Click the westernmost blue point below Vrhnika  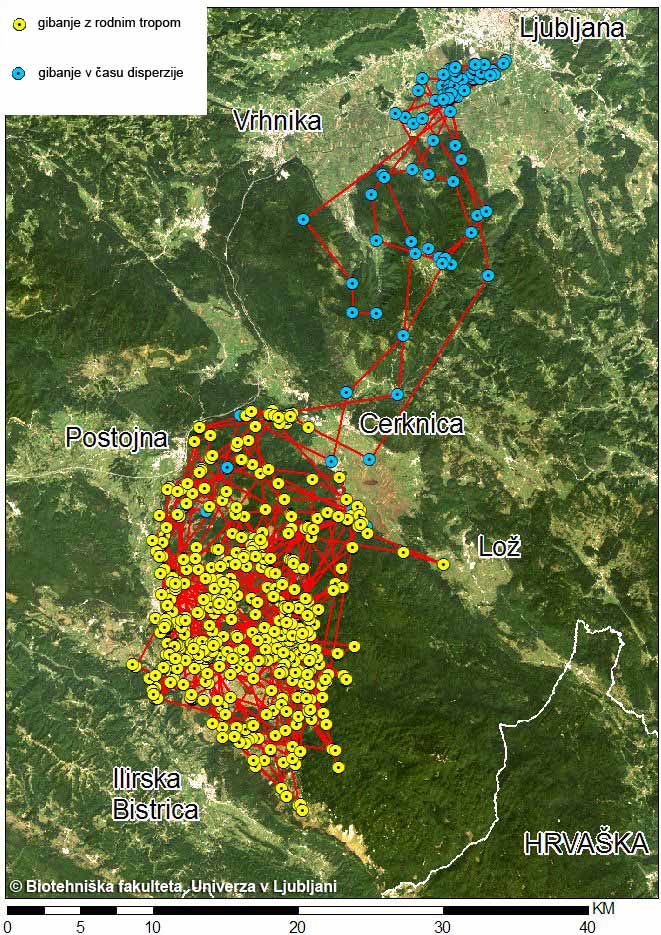click(303, 219)
